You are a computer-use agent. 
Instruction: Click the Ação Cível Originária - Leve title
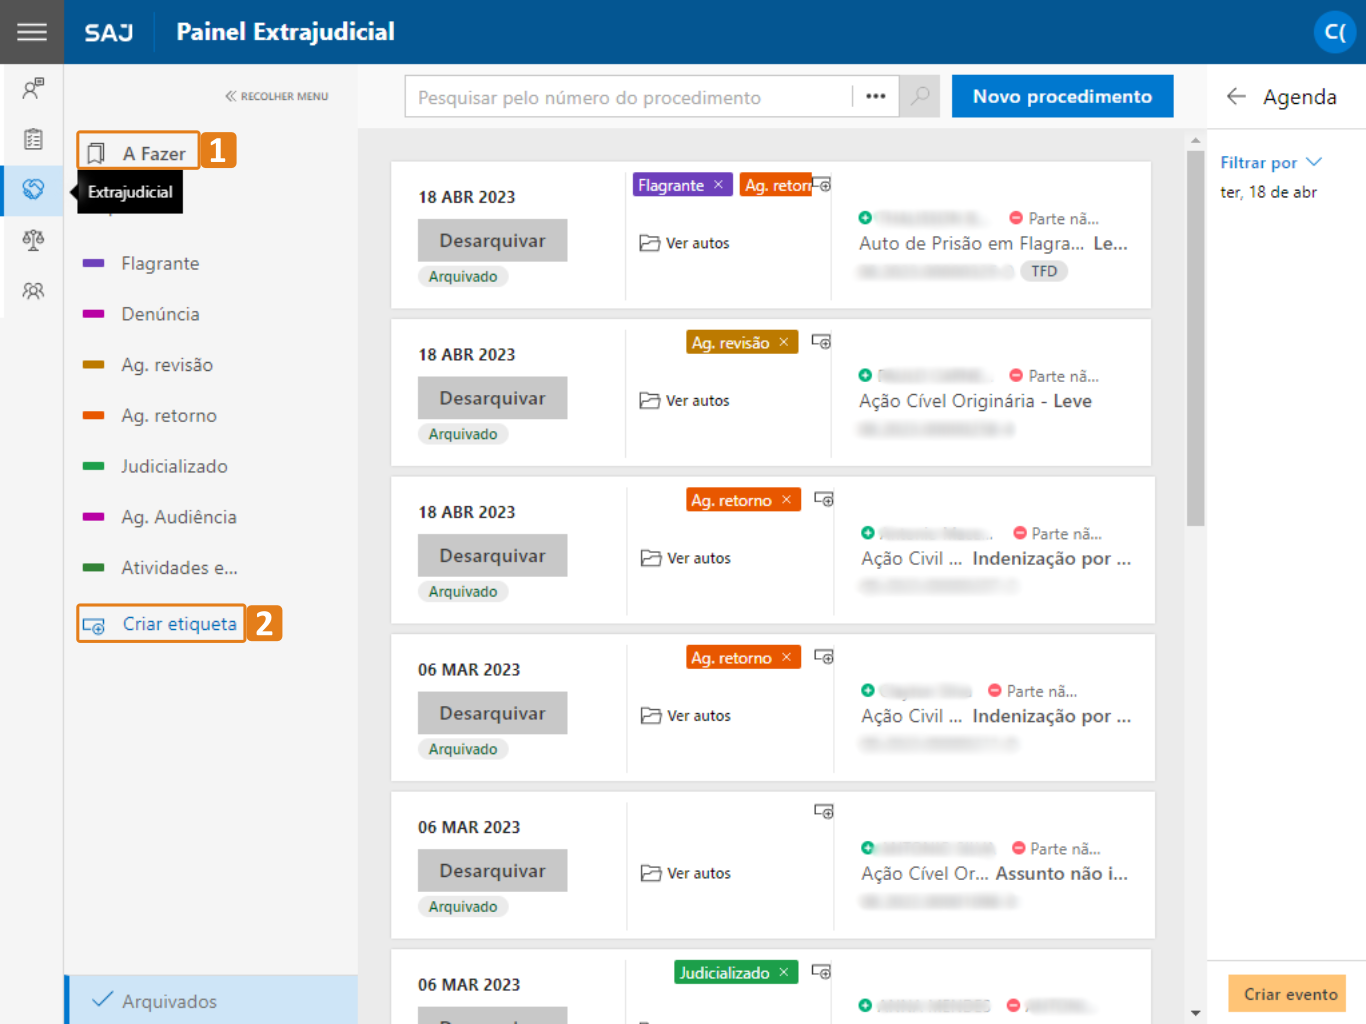tap(975, 401)
